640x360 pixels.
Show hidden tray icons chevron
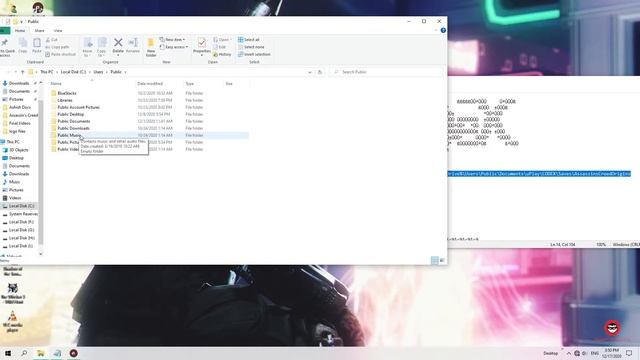pos(568,353)
